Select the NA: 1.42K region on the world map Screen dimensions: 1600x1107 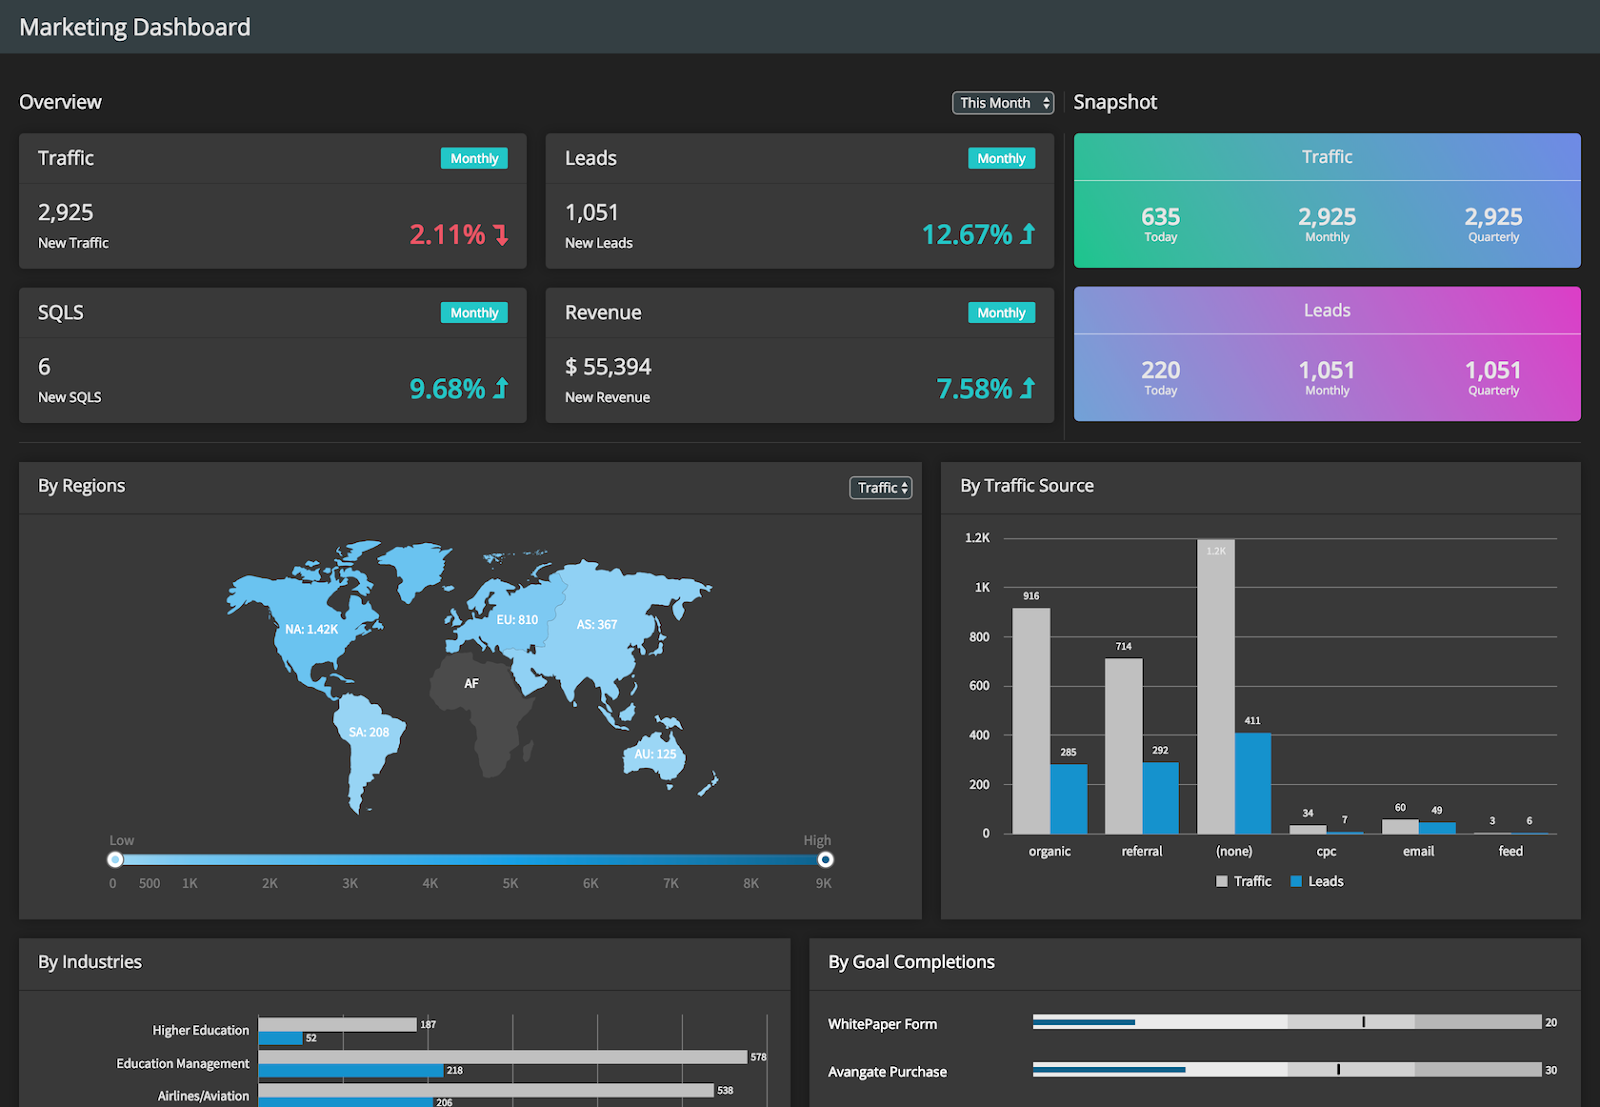[x=312, y=629]
